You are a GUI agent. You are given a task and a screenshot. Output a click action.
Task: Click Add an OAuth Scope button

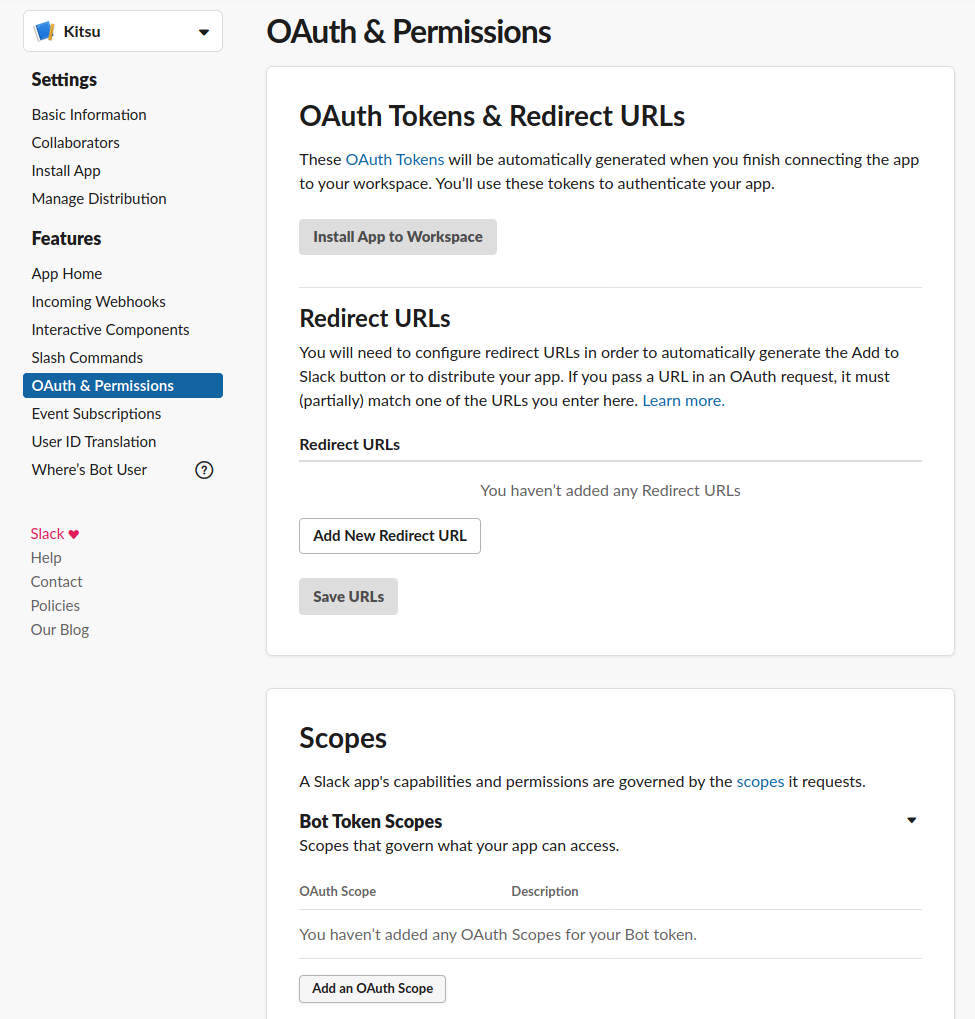pos(372,988)
